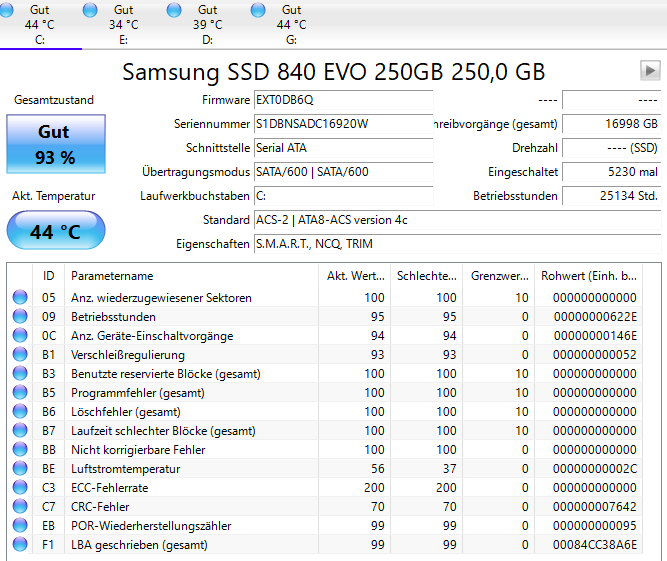
Task: Click status icon for attribute EB
Action: click(20, 525)
